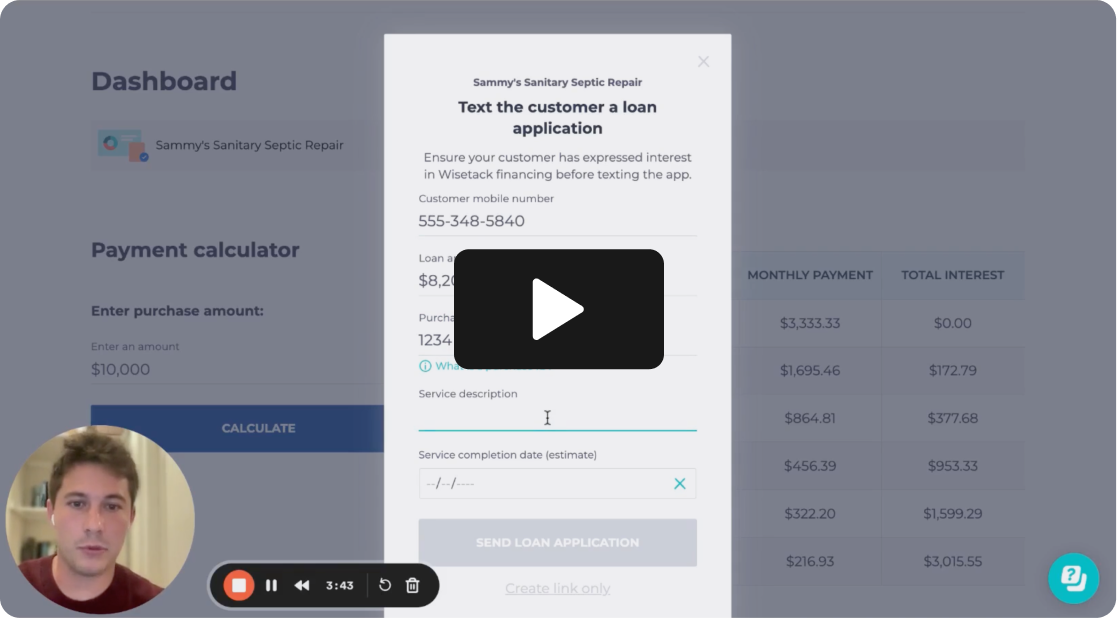The height and width of the screenshot is (618, 1117).
Task: Focus the Service description field
Action: click(x=557, y=418)
